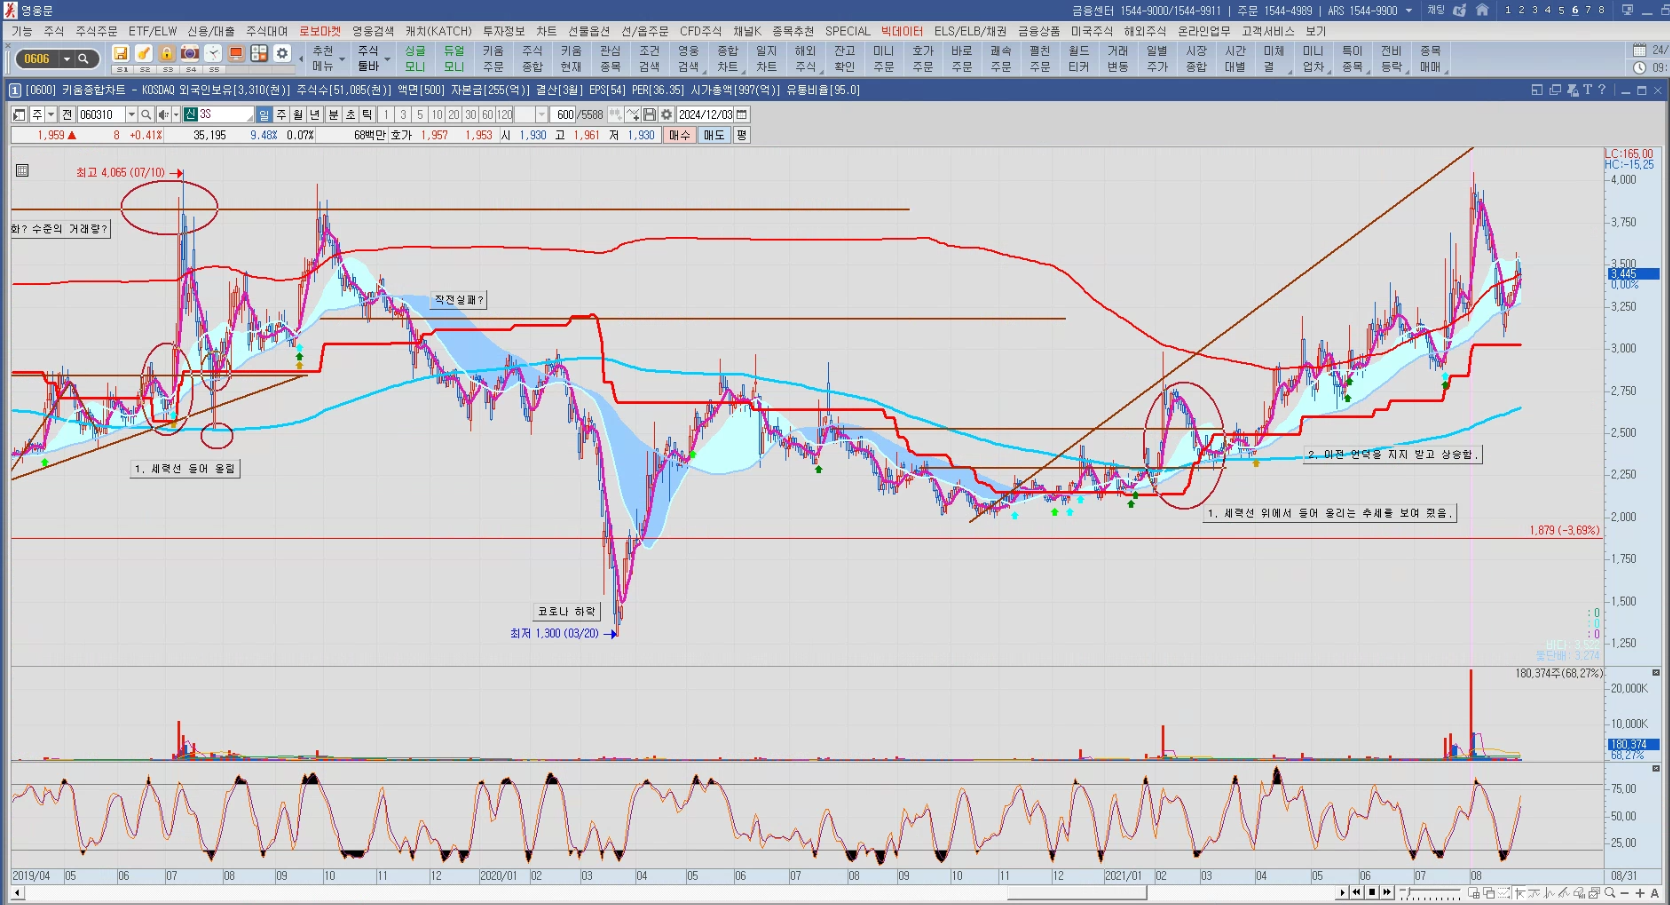Screen dimensions: 1670x905
Task: Click the 관심종목 toolbar button
Action: pos(610,59)
